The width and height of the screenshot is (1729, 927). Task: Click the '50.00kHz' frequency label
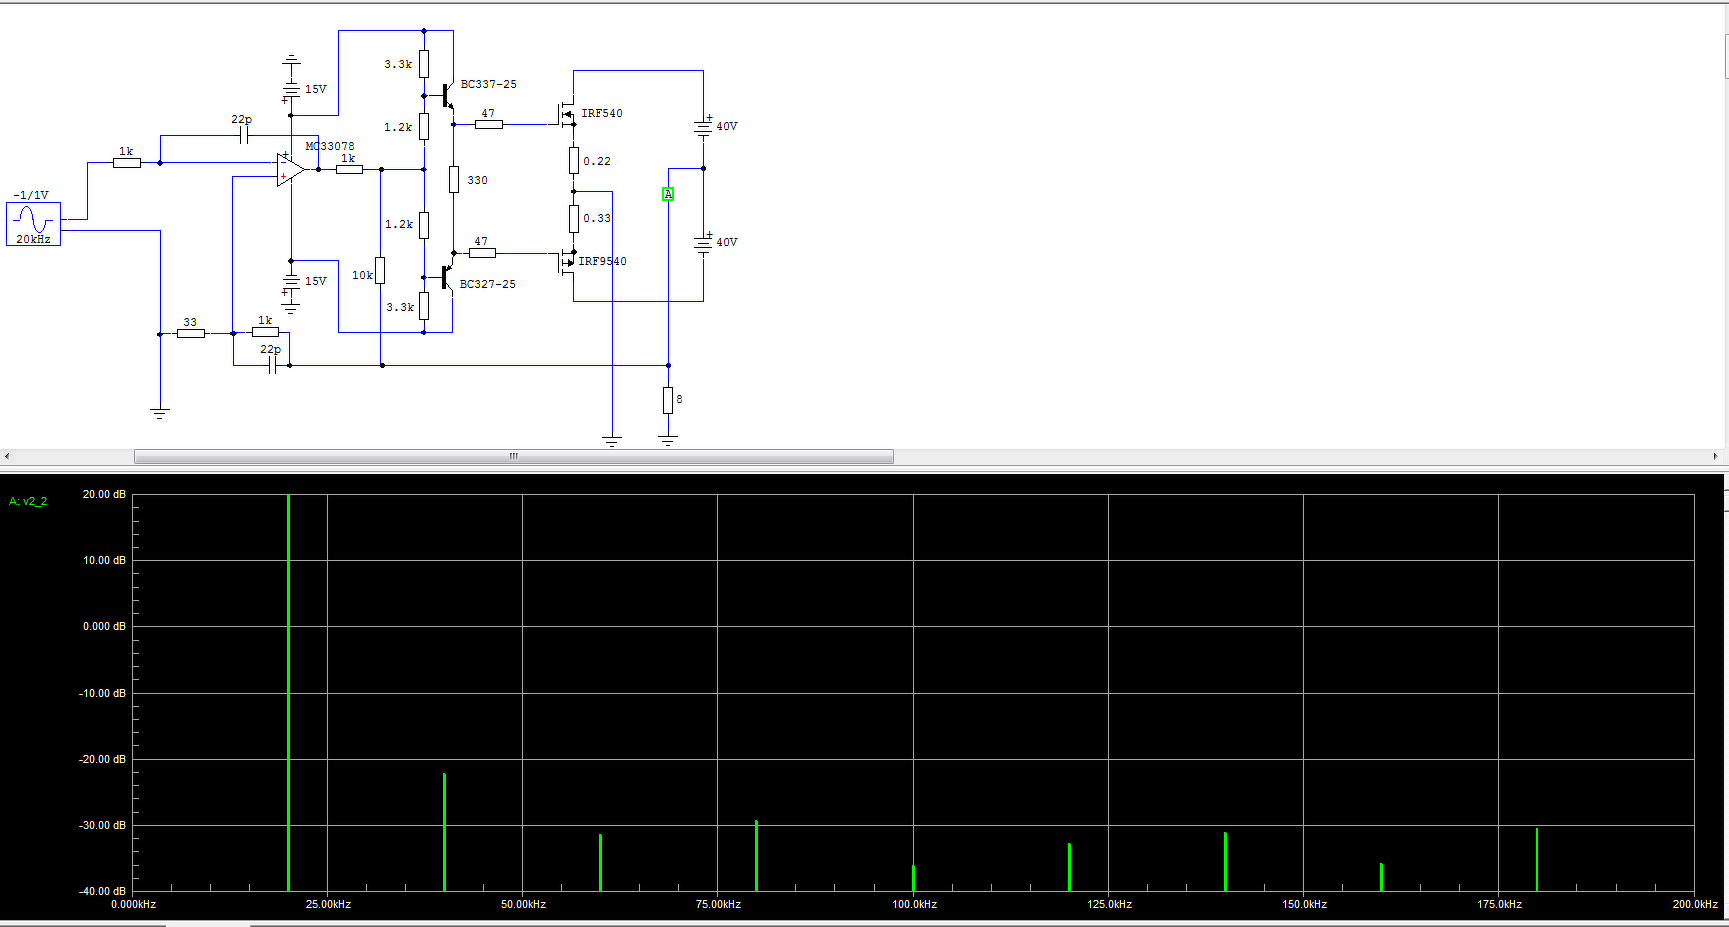(x=523, y=904)
